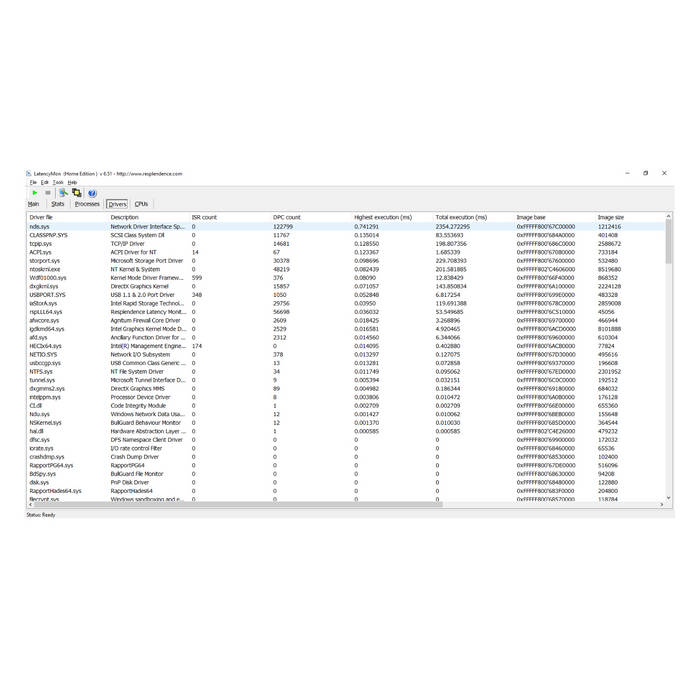Select the ndis.sys driver row

point(40,227)
